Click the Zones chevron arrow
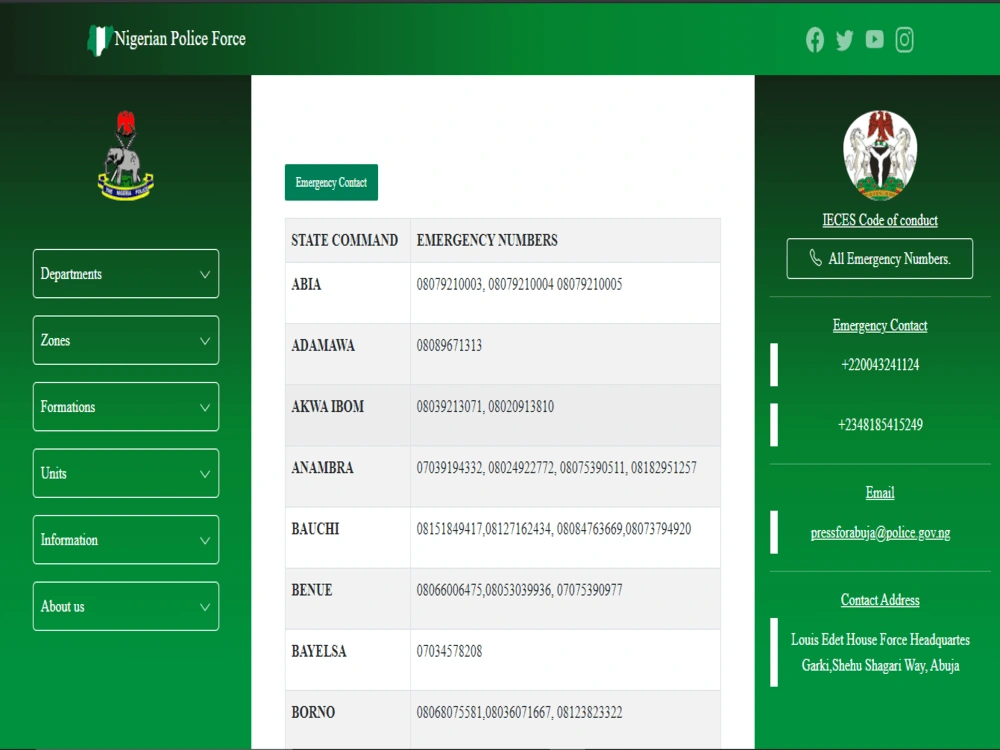1000x750 pixels. [x=205, y=341]
